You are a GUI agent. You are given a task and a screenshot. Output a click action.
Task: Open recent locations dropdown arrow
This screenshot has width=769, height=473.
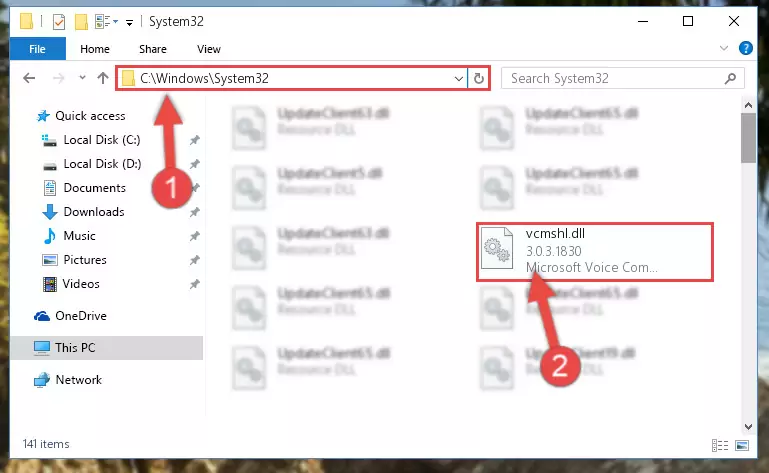[82, 78]
